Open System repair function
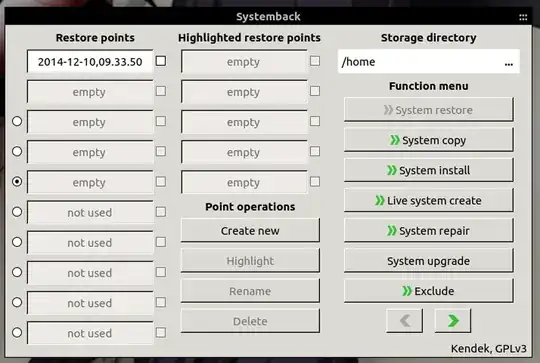 click(428, 230)
